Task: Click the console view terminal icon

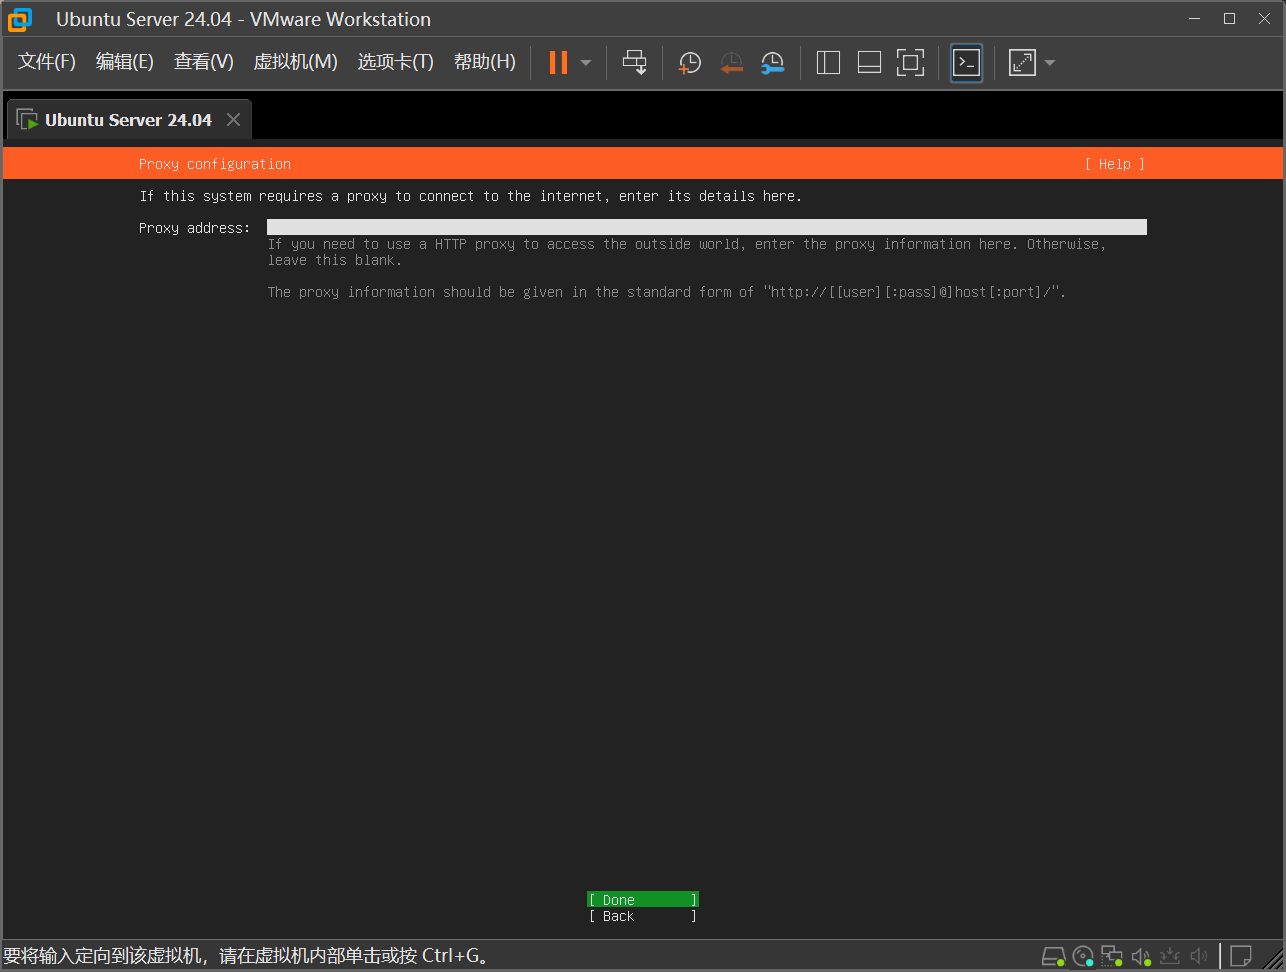Action: [x=966, y=63]
